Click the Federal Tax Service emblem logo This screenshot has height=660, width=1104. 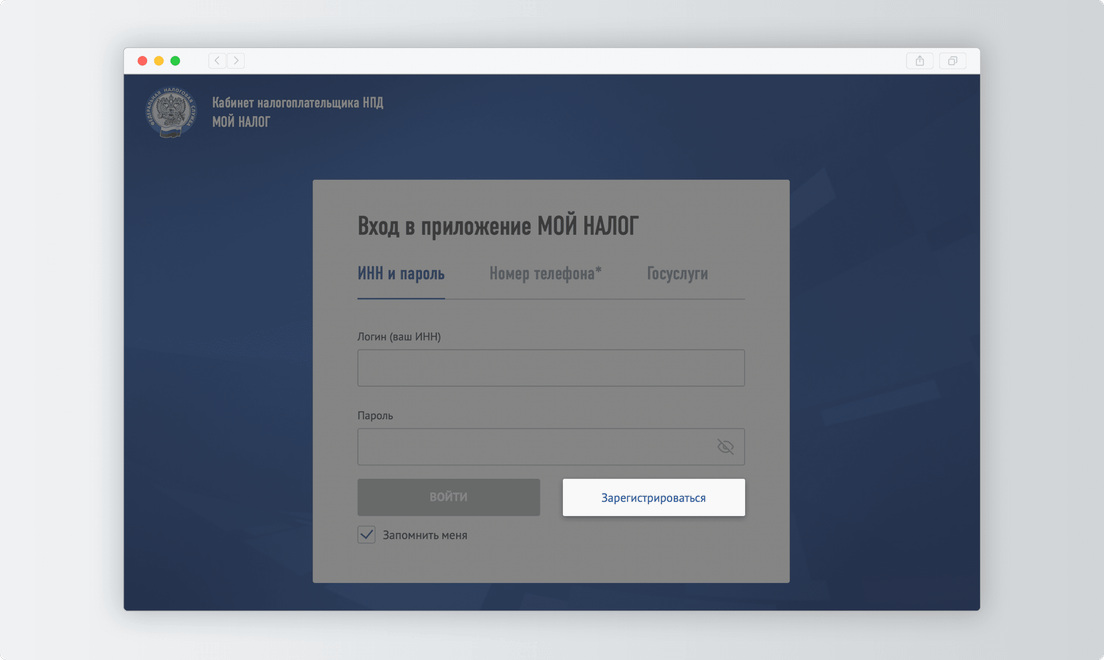tap(170, 112)
